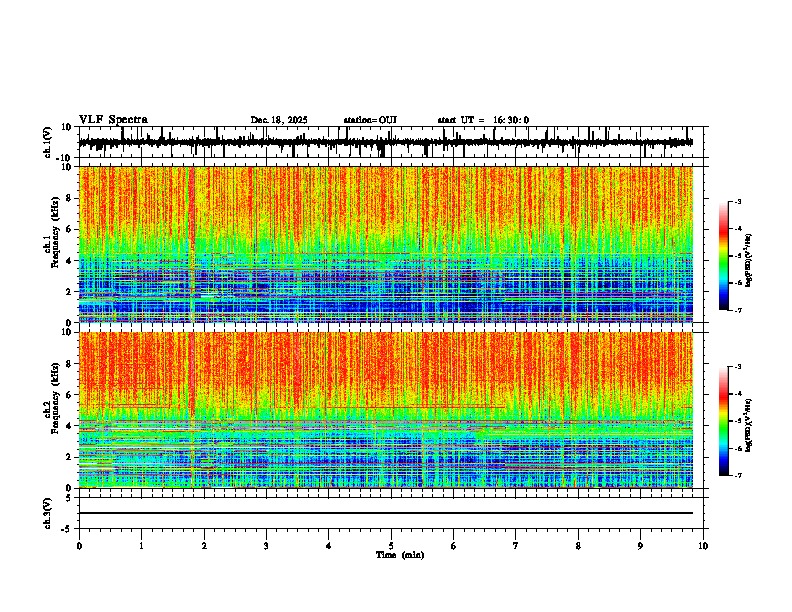Click time axis tick label "4"
The height and width of the screenshot is (612, 792).
328,546
